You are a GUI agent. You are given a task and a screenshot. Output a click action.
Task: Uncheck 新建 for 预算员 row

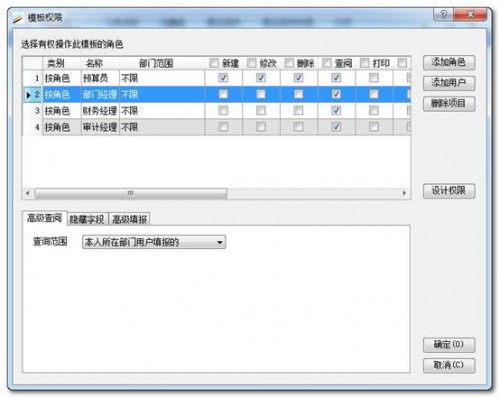pyautogui.click(x=223, y=78)
